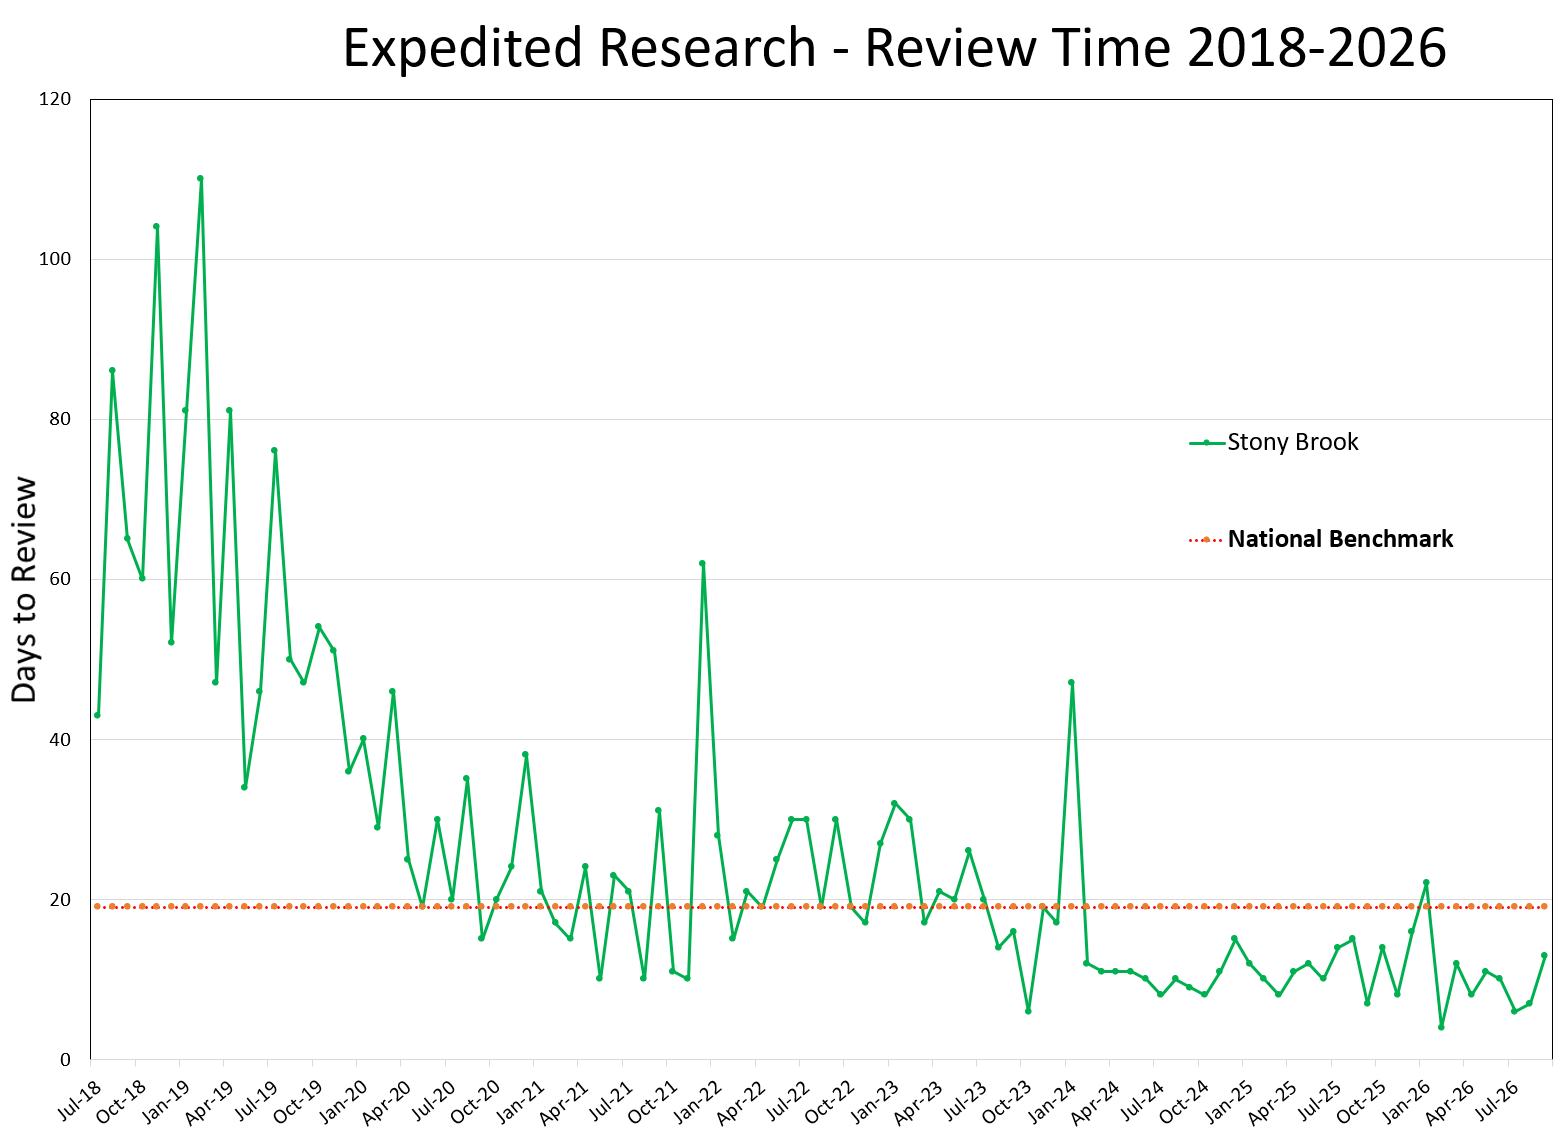Click the "60" y-axis tick label

click(61, 579)
